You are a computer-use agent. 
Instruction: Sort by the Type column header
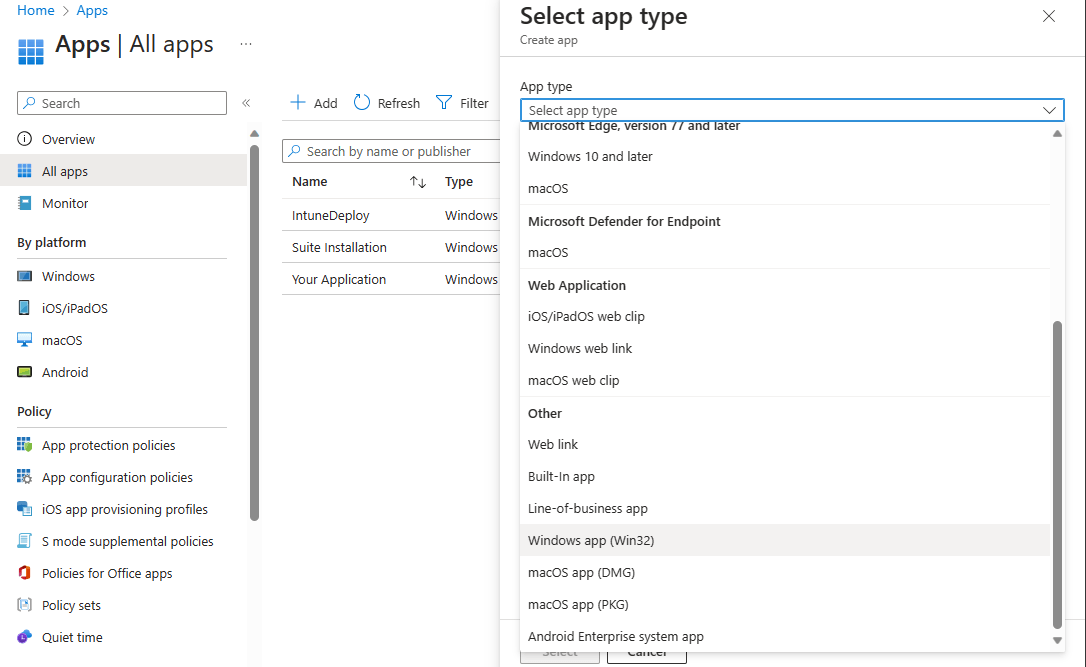tap(459, 181)
